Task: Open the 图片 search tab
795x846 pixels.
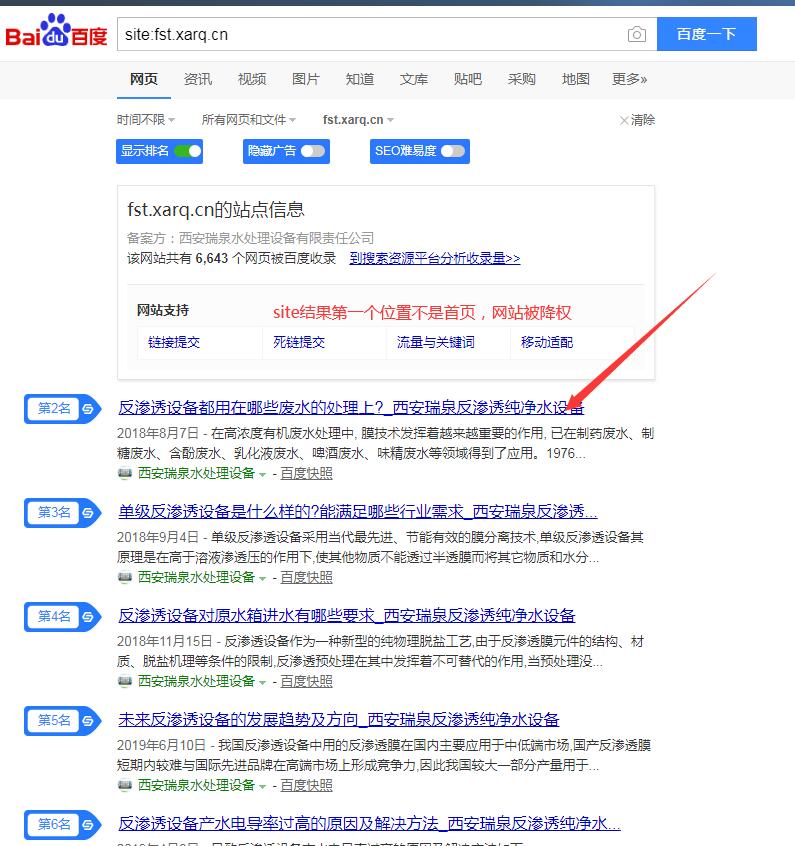Action: click(x=305, y=79)
